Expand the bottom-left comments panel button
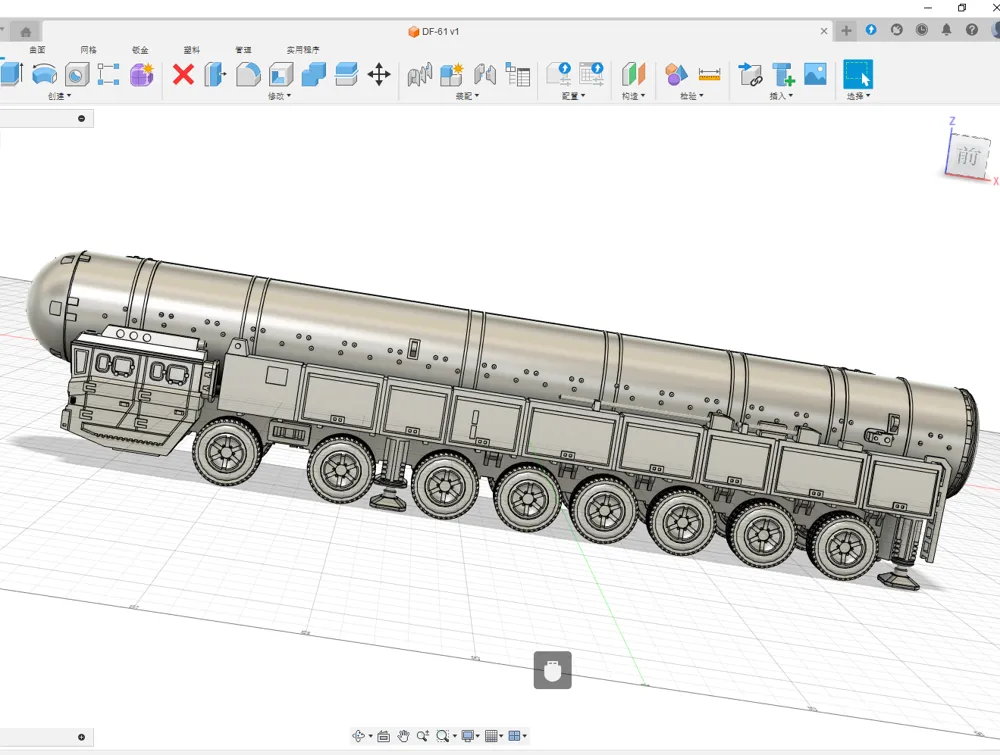The image size is (1000, 755). coord(82,737)
